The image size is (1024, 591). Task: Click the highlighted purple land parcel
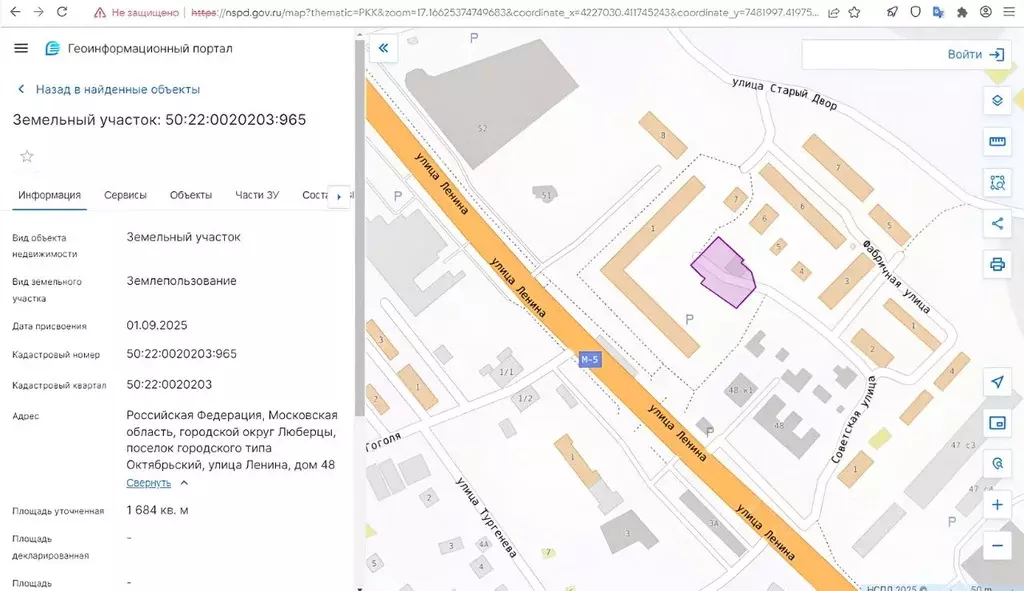click(x=721, y=270)
